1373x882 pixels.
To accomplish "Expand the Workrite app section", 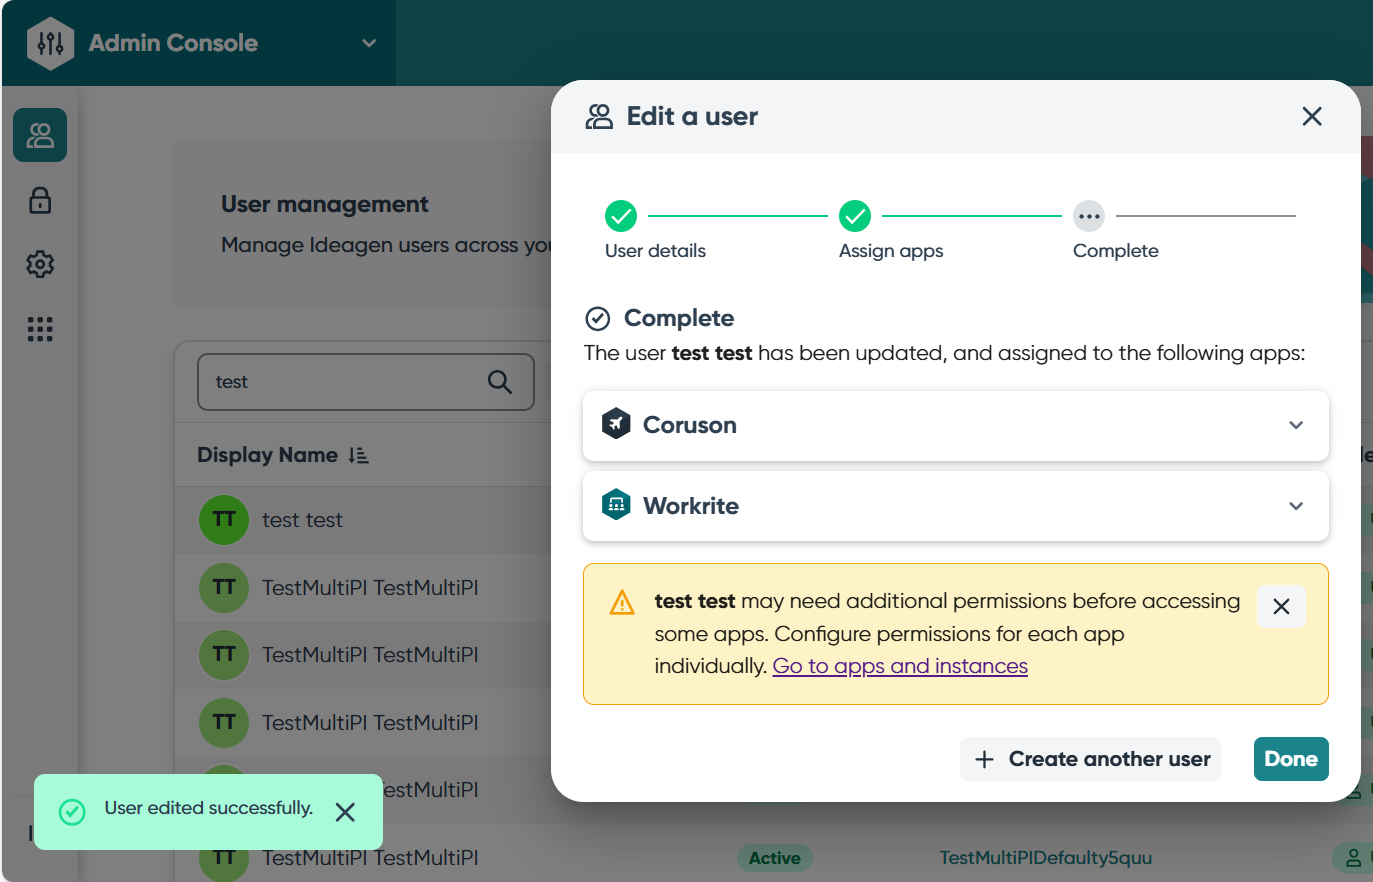I will (x=1296, y=506).
